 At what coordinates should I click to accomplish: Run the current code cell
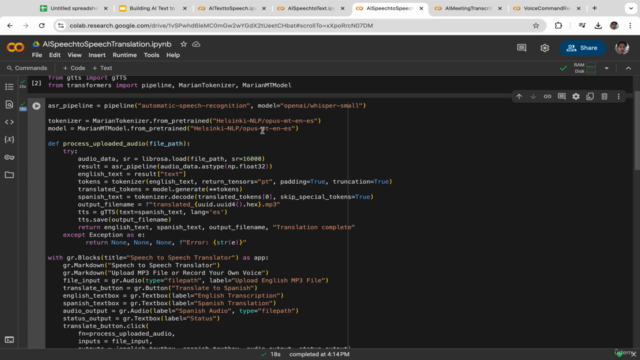[x=36, y=106]
